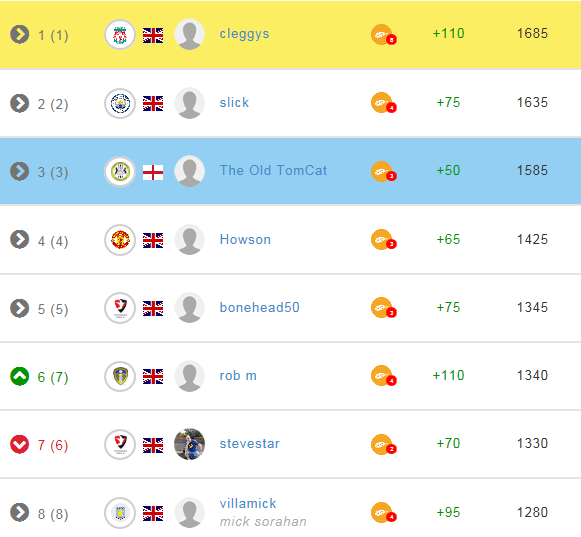Open villamick's profile name link

pyautogui.click(x=248, y=504)
